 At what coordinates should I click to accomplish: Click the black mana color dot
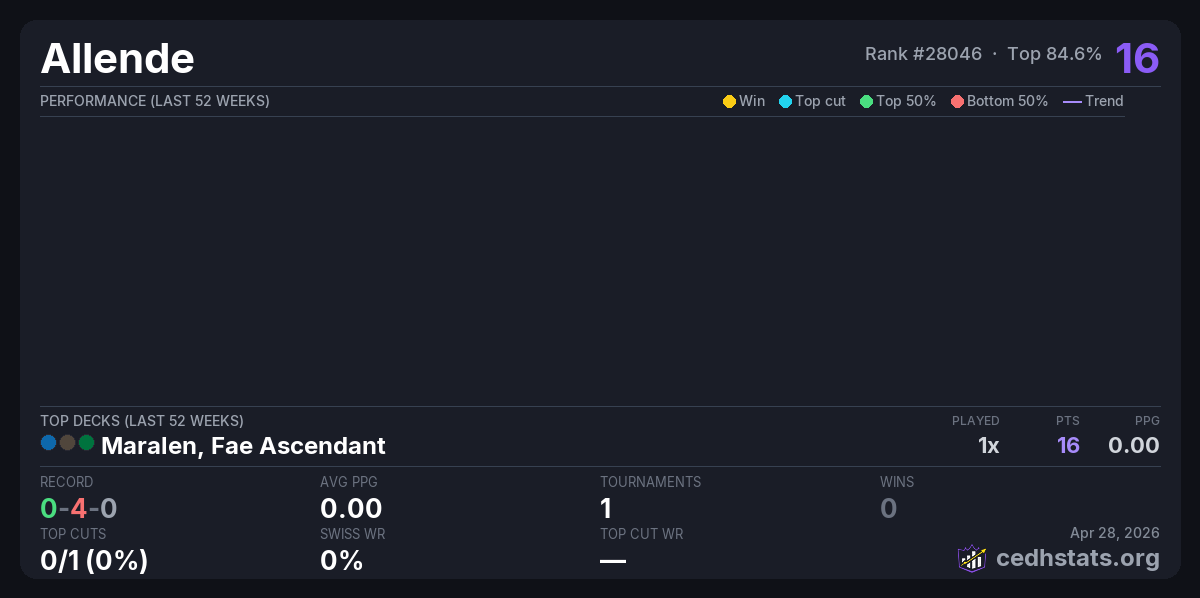coord(67,442)
